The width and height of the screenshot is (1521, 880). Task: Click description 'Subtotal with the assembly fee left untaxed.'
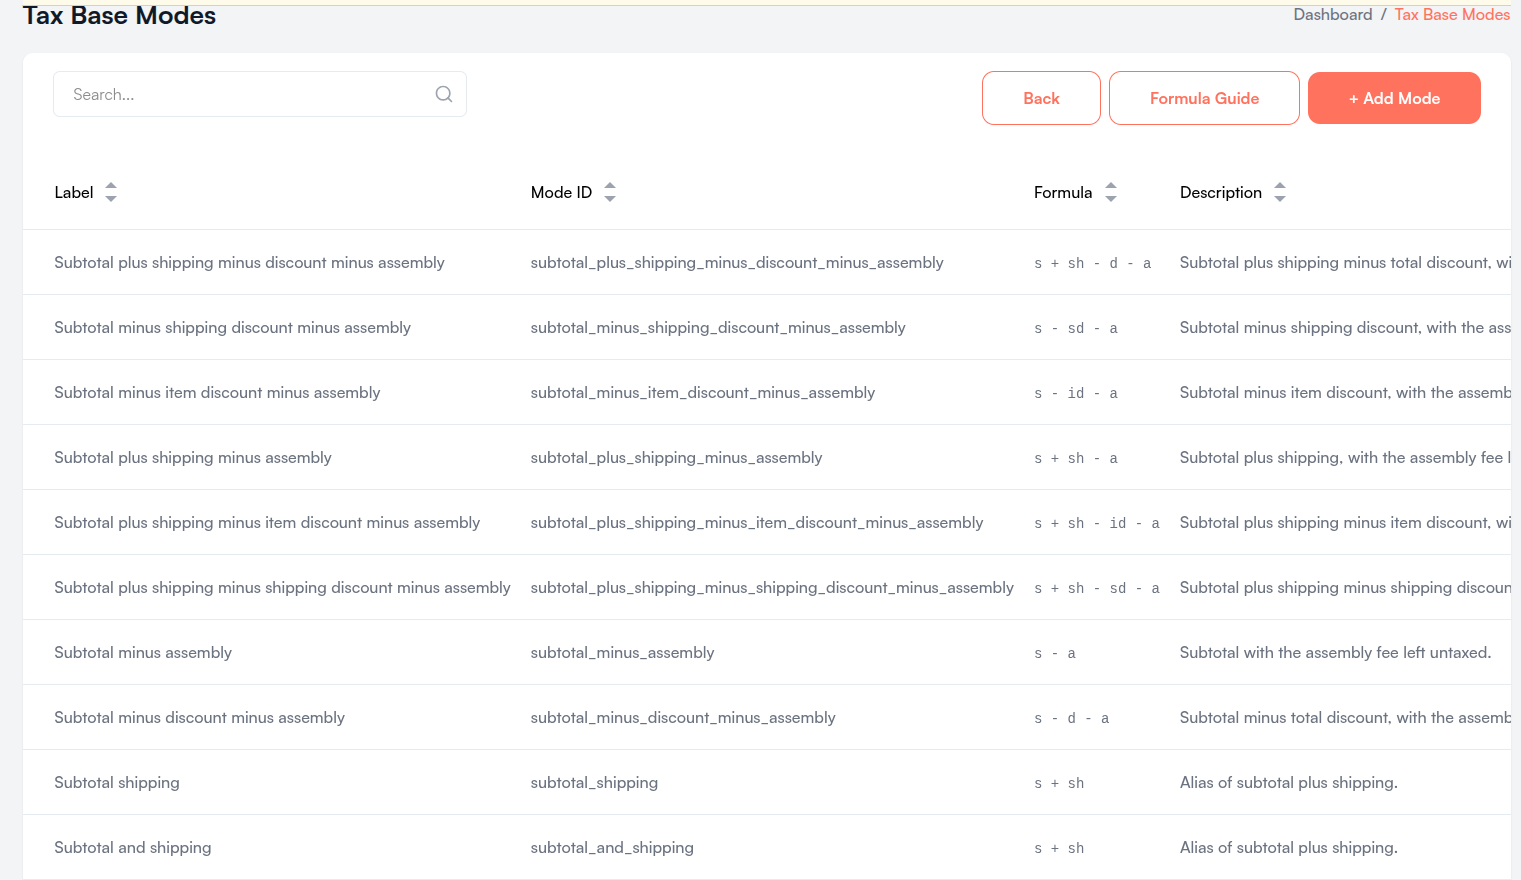(1335, 652)
